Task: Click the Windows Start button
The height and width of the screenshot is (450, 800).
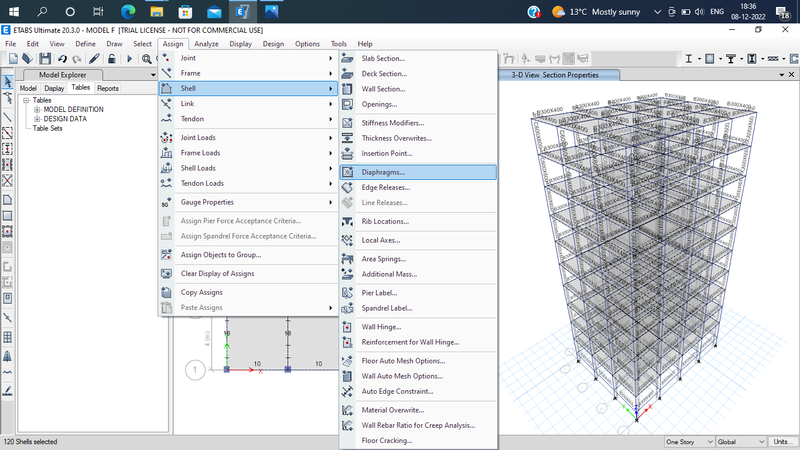Action: pyautogui.click(x=14, y=11)
